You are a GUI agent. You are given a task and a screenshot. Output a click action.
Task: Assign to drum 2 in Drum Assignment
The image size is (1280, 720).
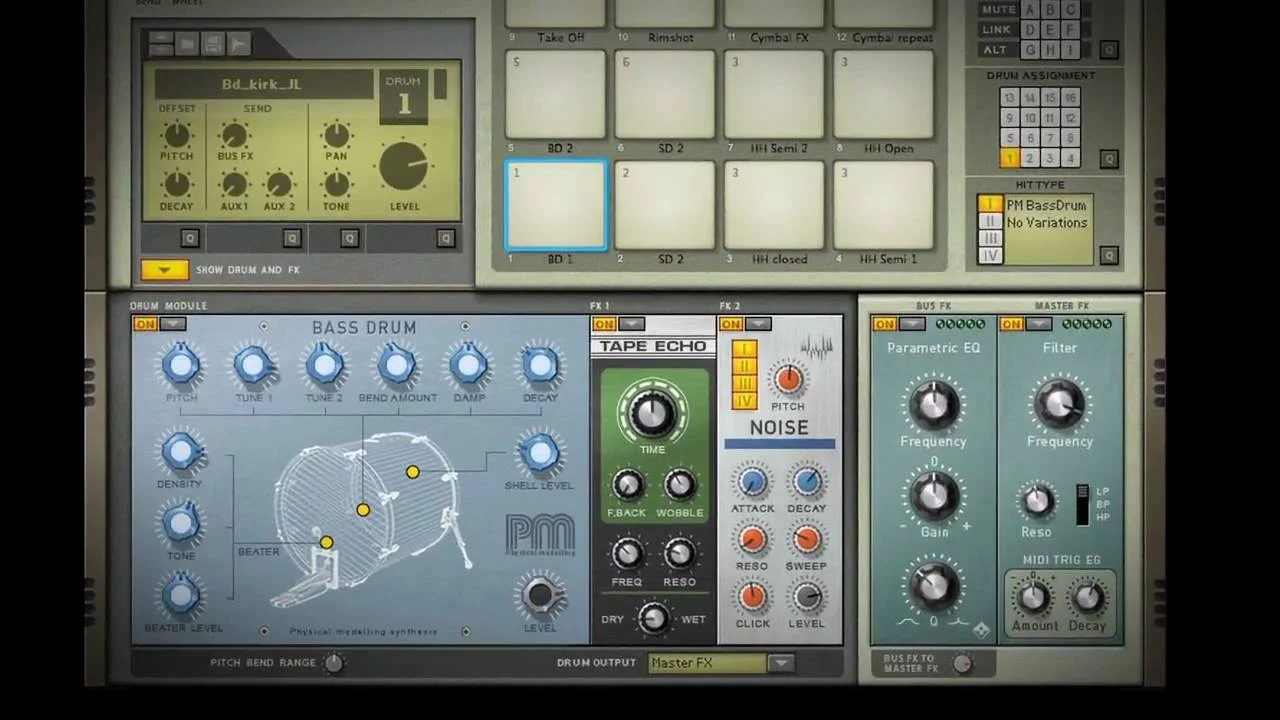point(1030,158)
